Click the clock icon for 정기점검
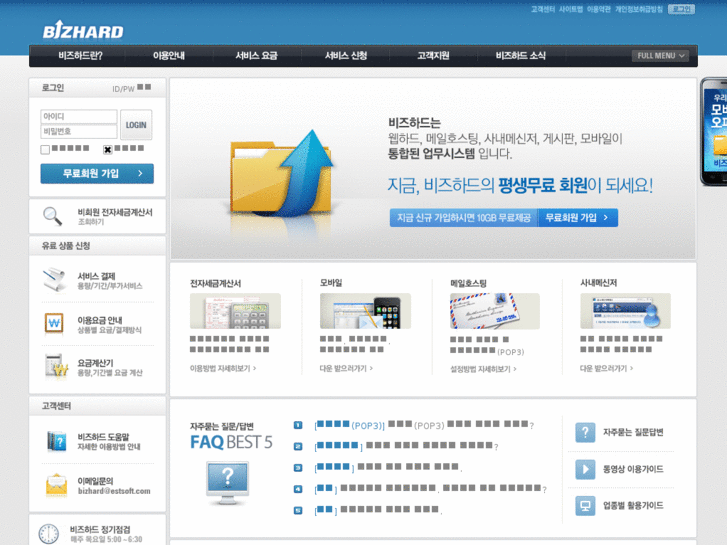Image resolution: width=727 pixels, height=545 pixels. coord(49,534)
